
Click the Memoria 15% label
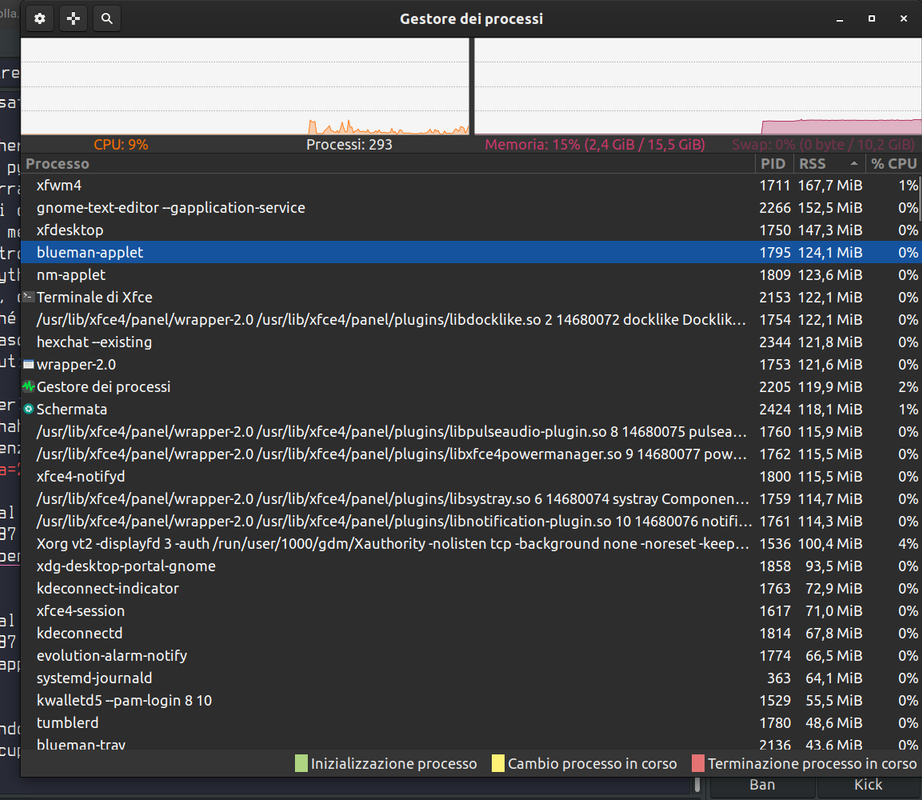pyautogui.click(x=594, y=145)
